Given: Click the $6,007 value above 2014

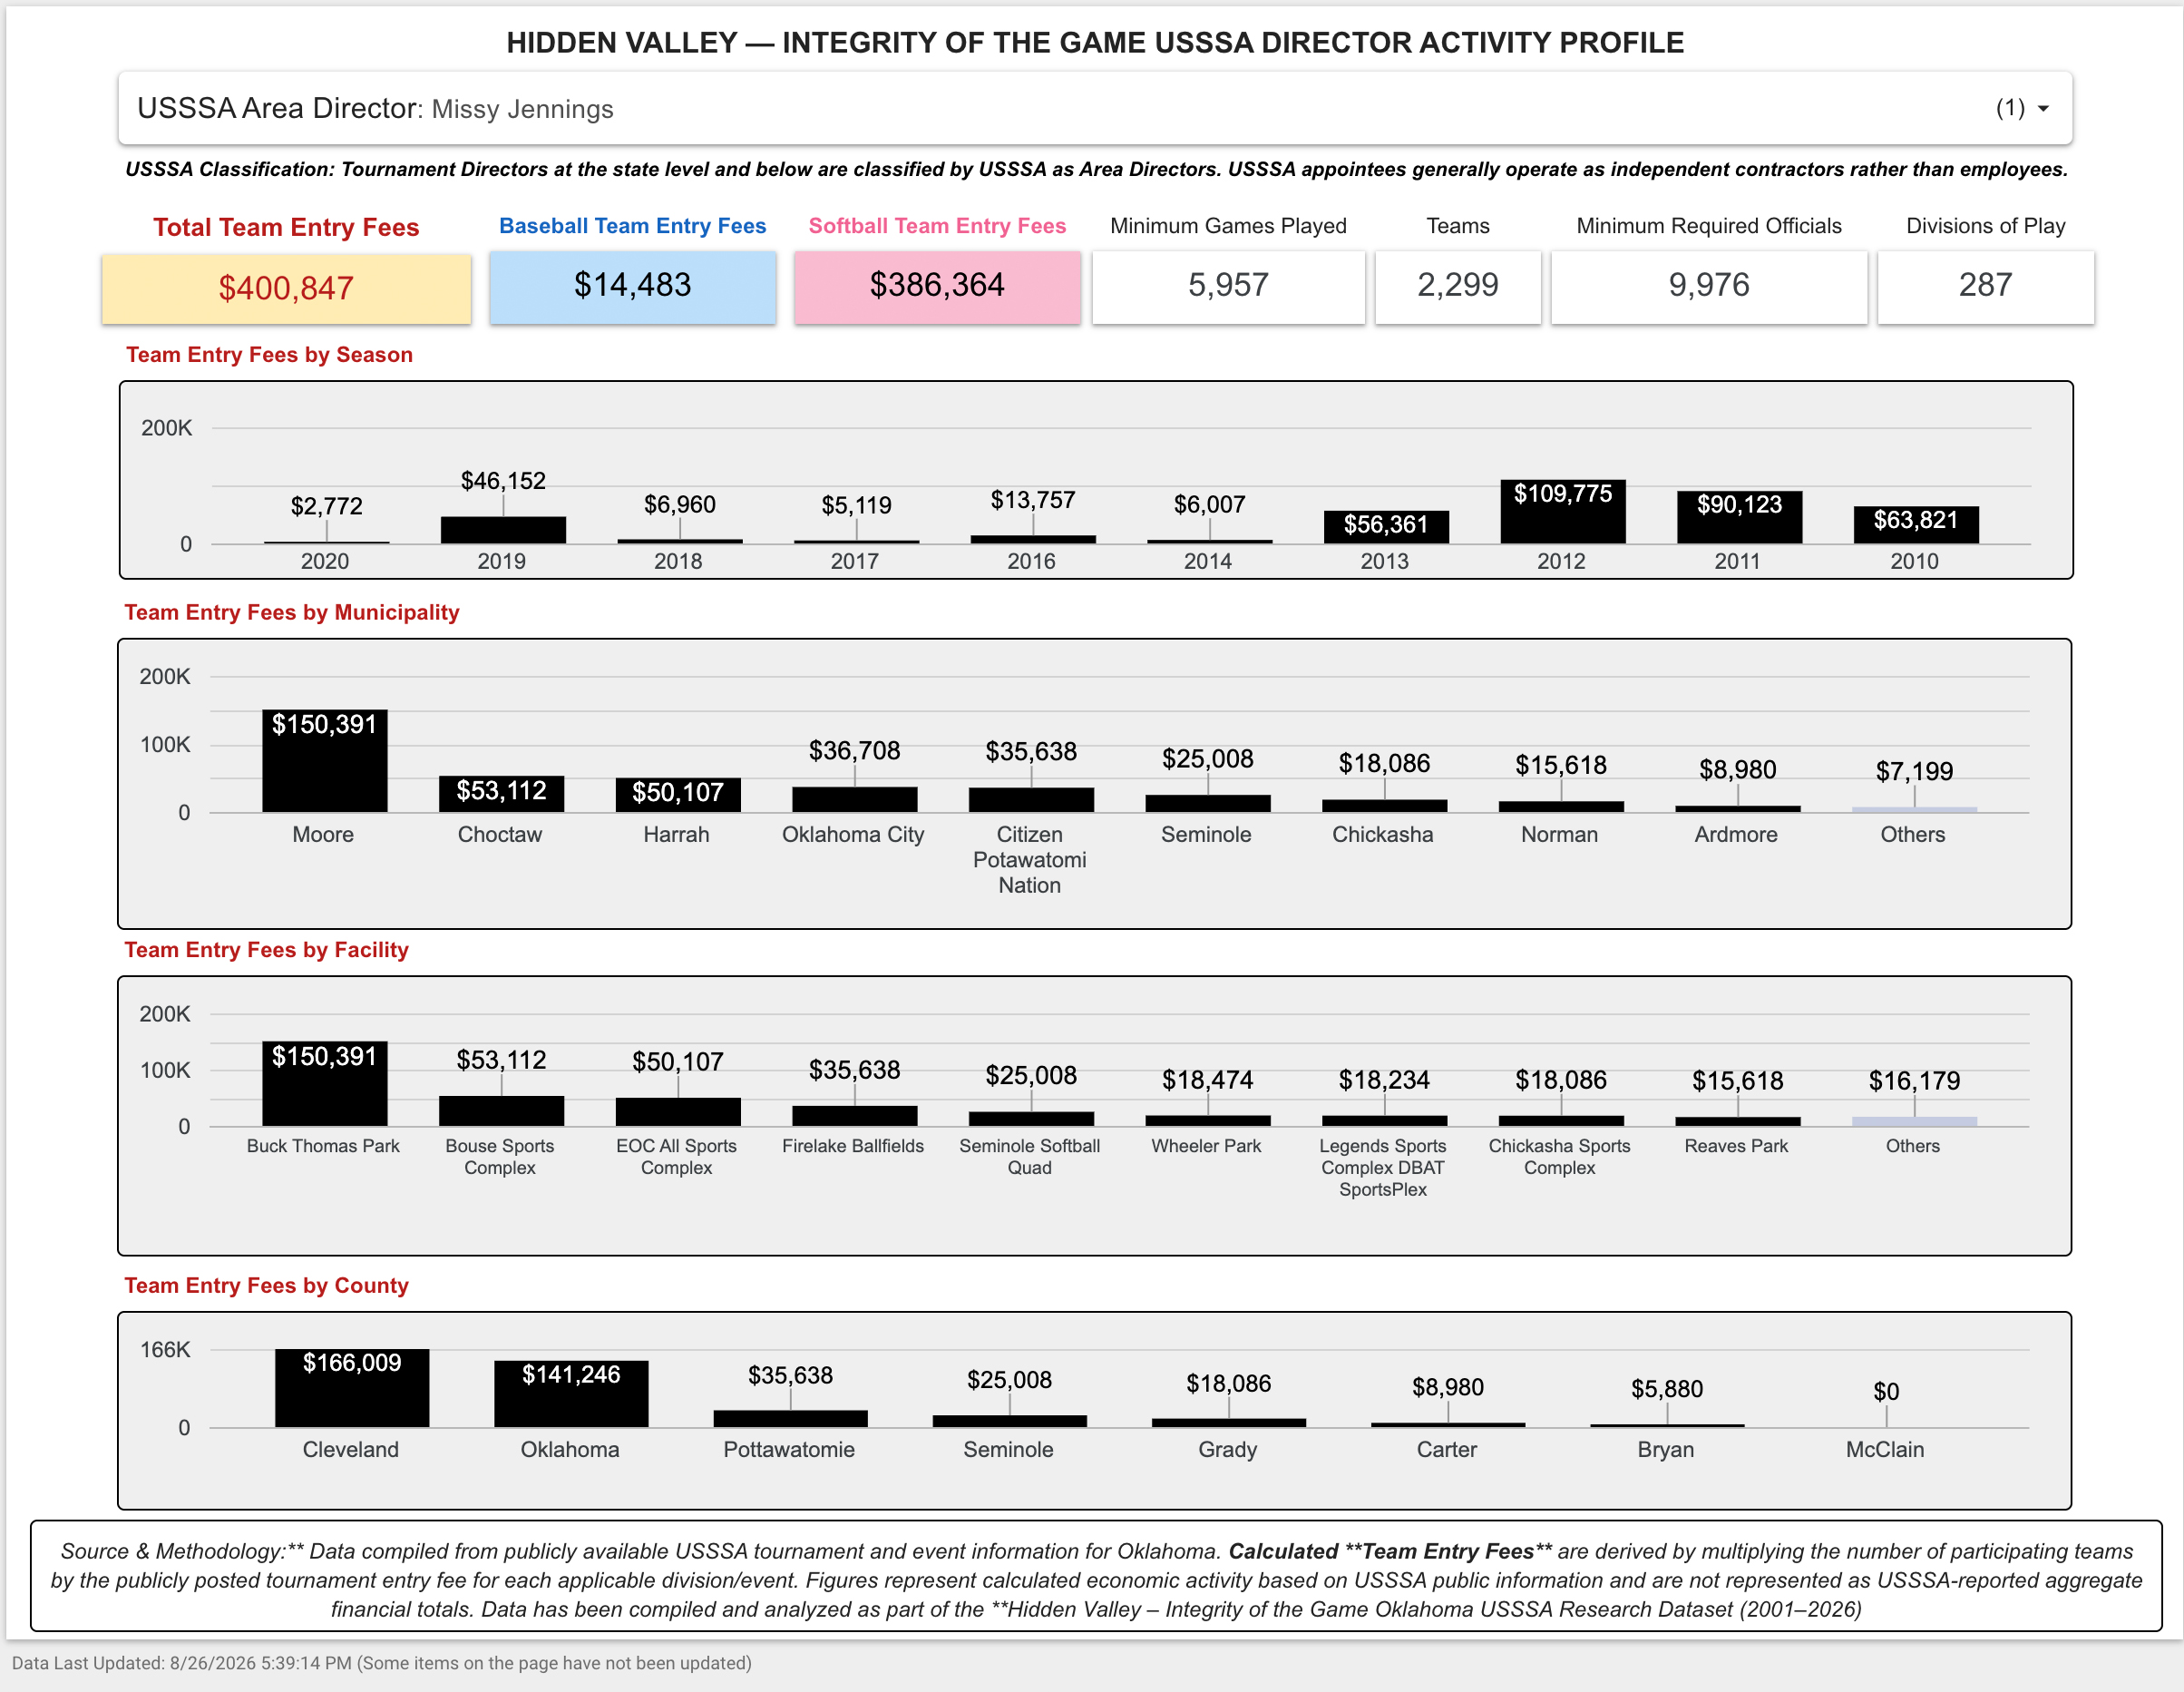Looking at the screenshot, I should click(x=1209, y=504).
